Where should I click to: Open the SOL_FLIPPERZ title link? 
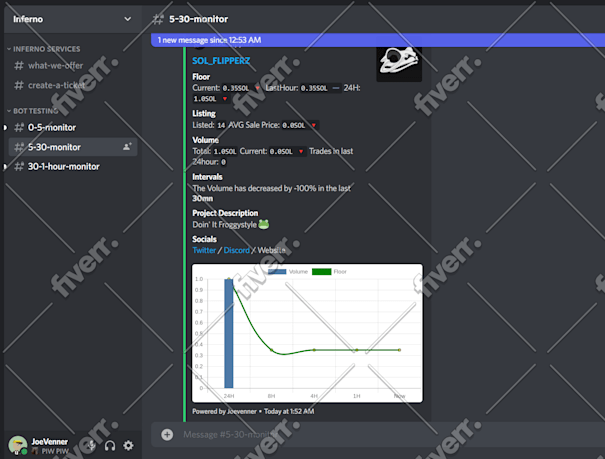pyautogui.click(x=221, y=61)
